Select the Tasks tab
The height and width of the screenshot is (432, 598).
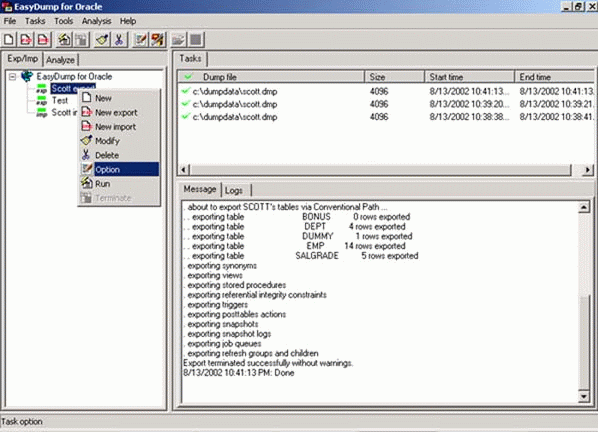pos(190,58)
